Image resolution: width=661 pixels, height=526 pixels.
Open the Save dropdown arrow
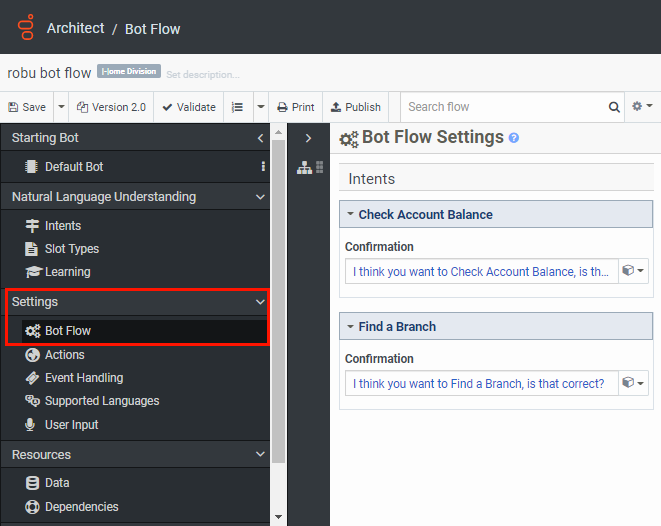click(x=61, y=107)
